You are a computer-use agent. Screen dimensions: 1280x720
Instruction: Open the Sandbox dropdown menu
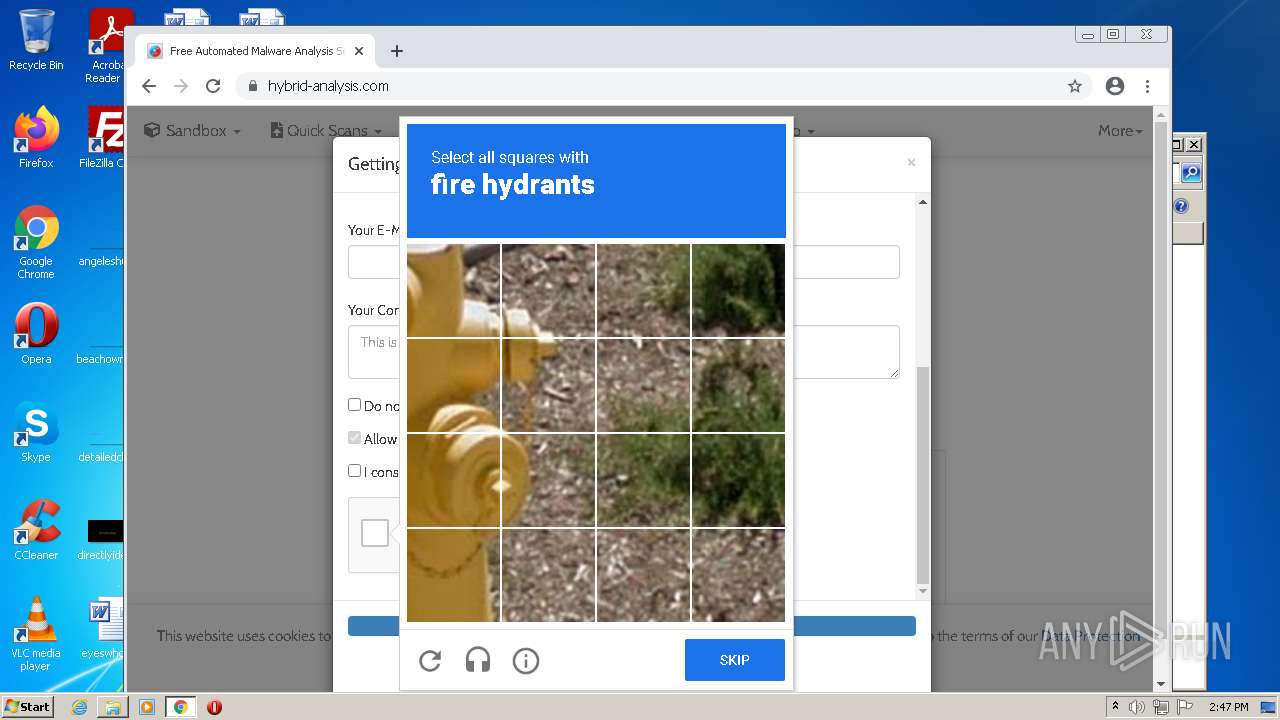click(x=193, y=130)
